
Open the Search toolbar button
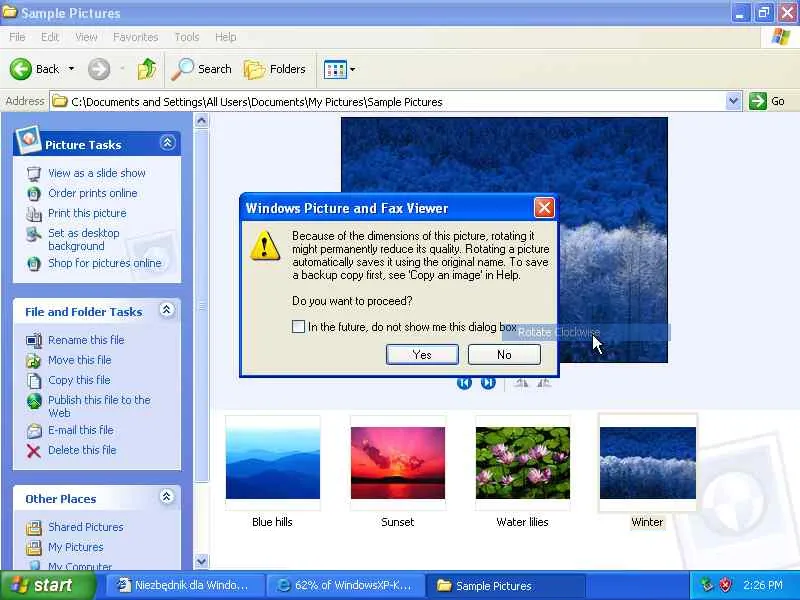202,69
